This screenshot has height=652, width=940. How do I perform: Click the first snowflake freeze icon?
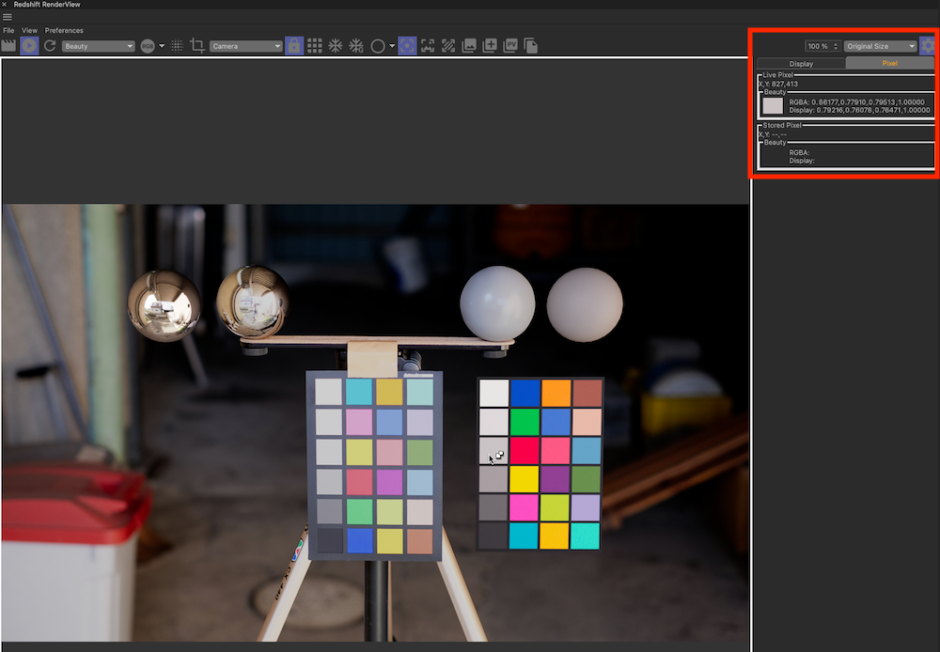click(336, 46)
